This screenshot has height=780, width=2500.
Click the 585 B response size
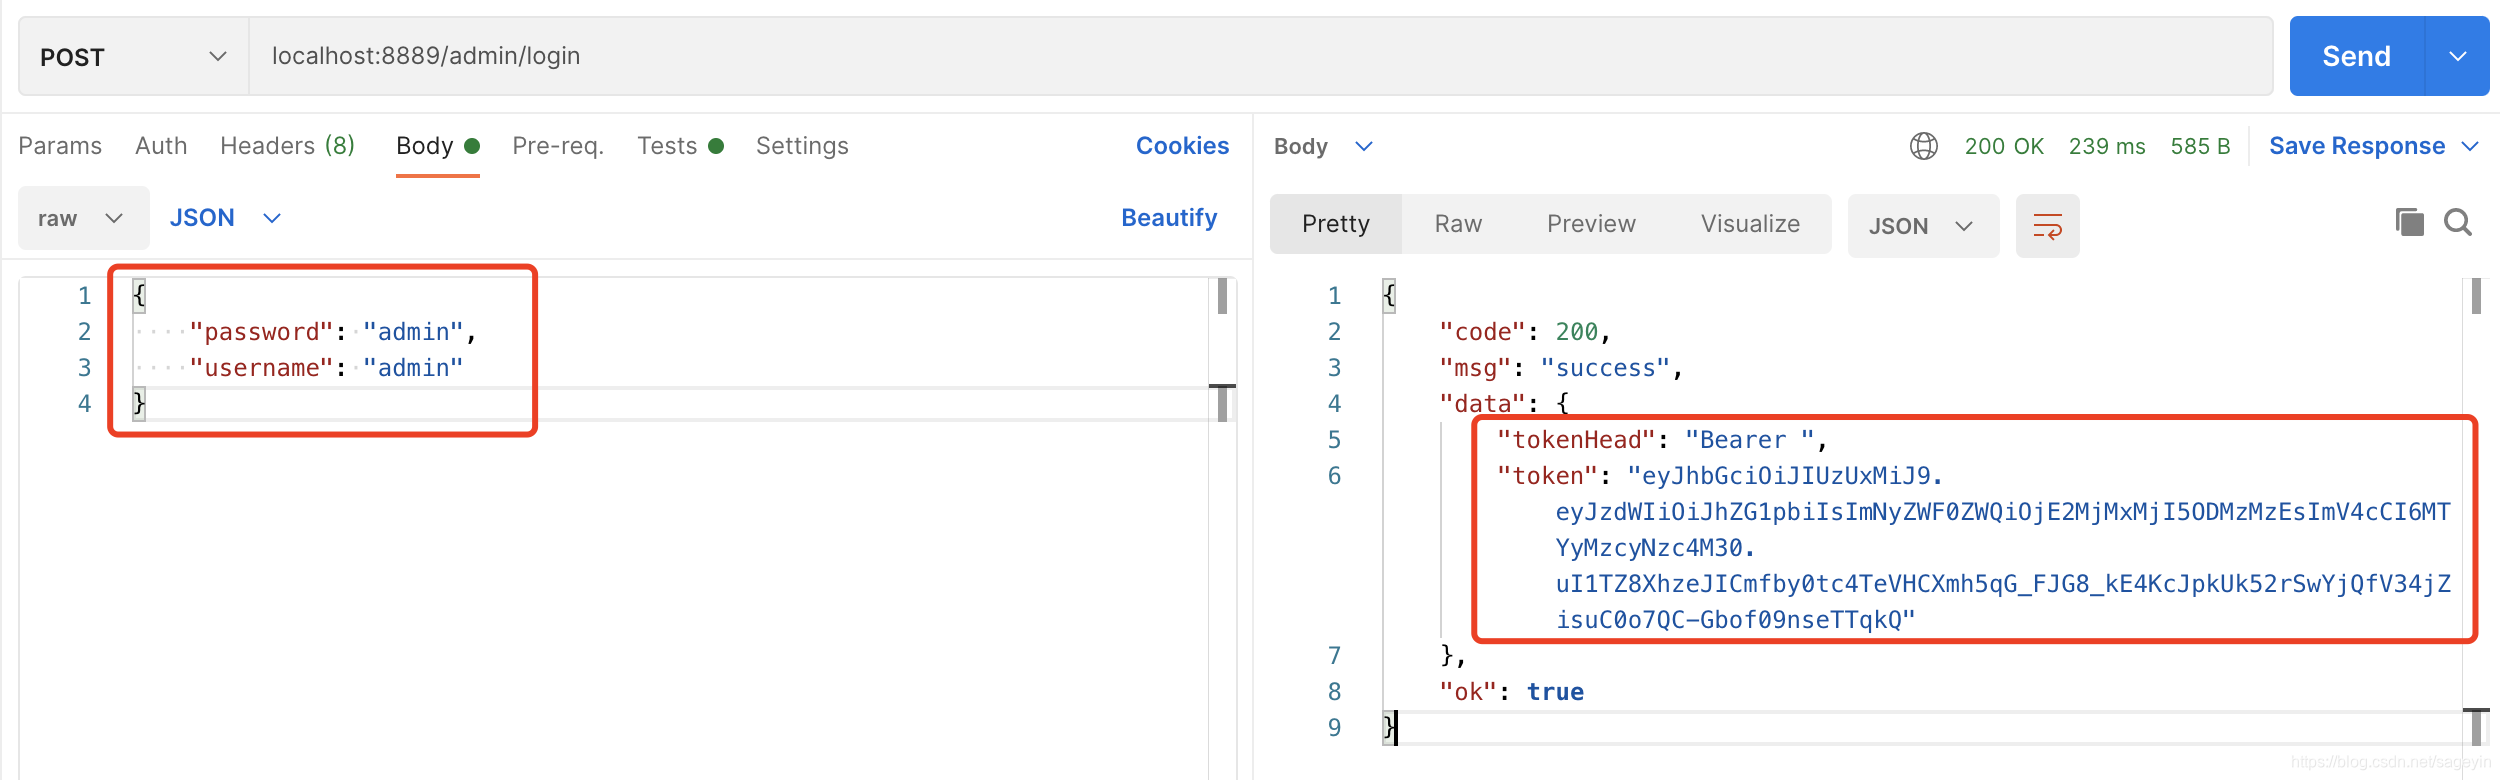[2200, 146]
